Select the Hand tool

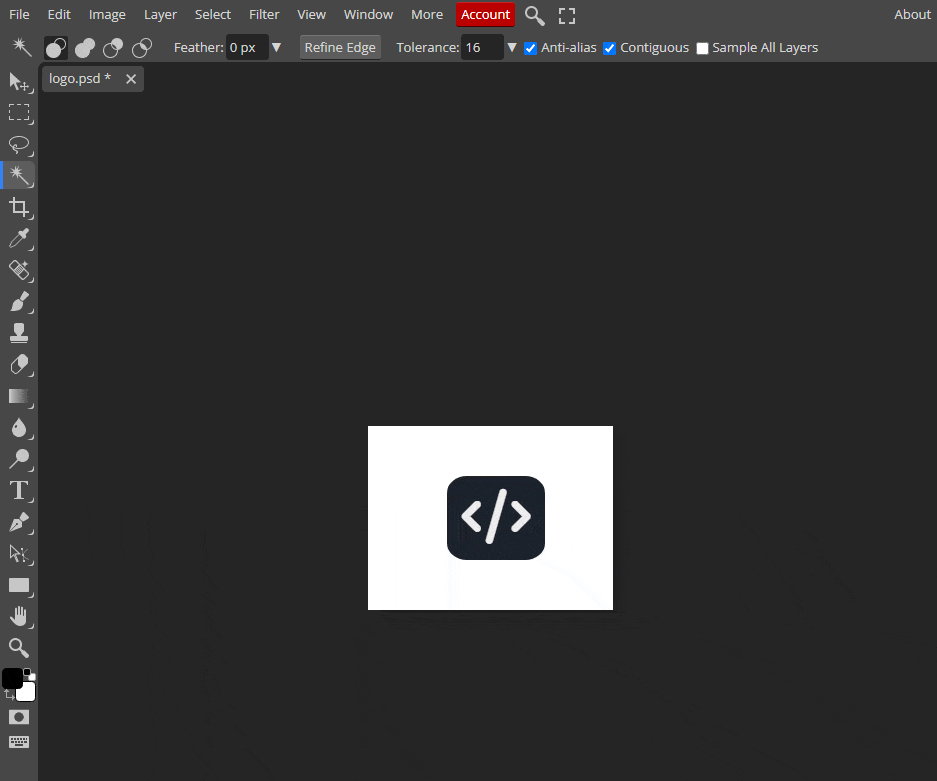point(19,616)
